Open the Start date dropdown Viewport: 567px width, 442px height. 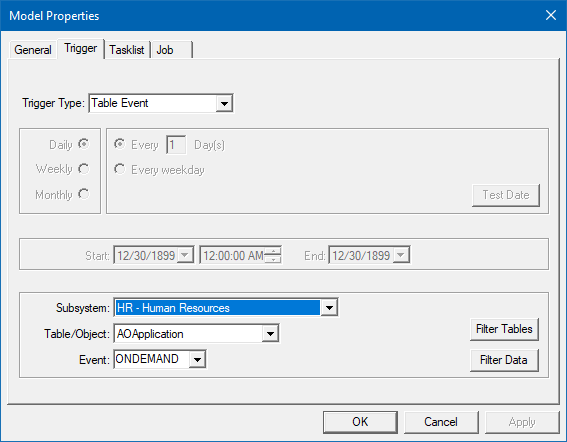tap(185, 255)
